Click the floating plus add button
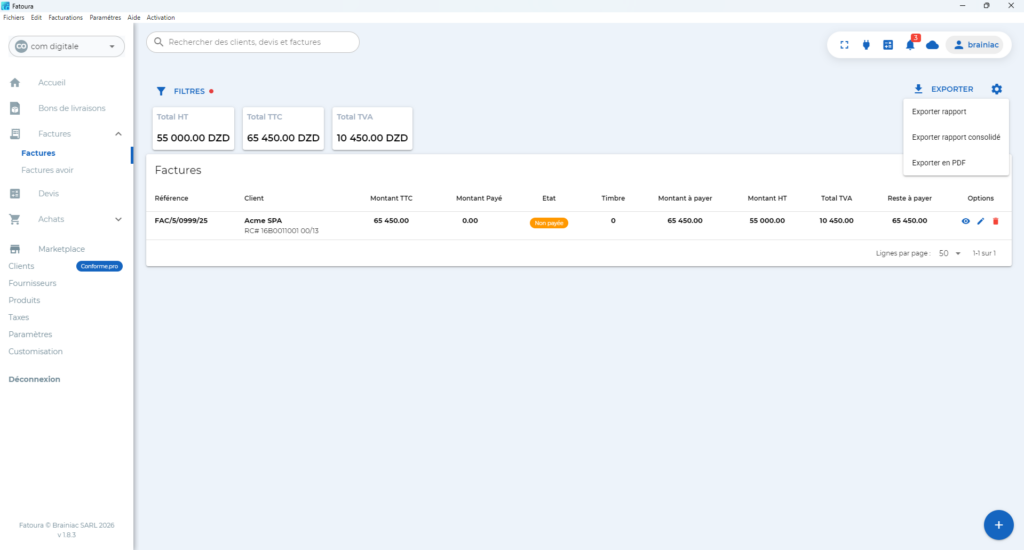Viewport: 1024px width, 550px height. [999, 525]
